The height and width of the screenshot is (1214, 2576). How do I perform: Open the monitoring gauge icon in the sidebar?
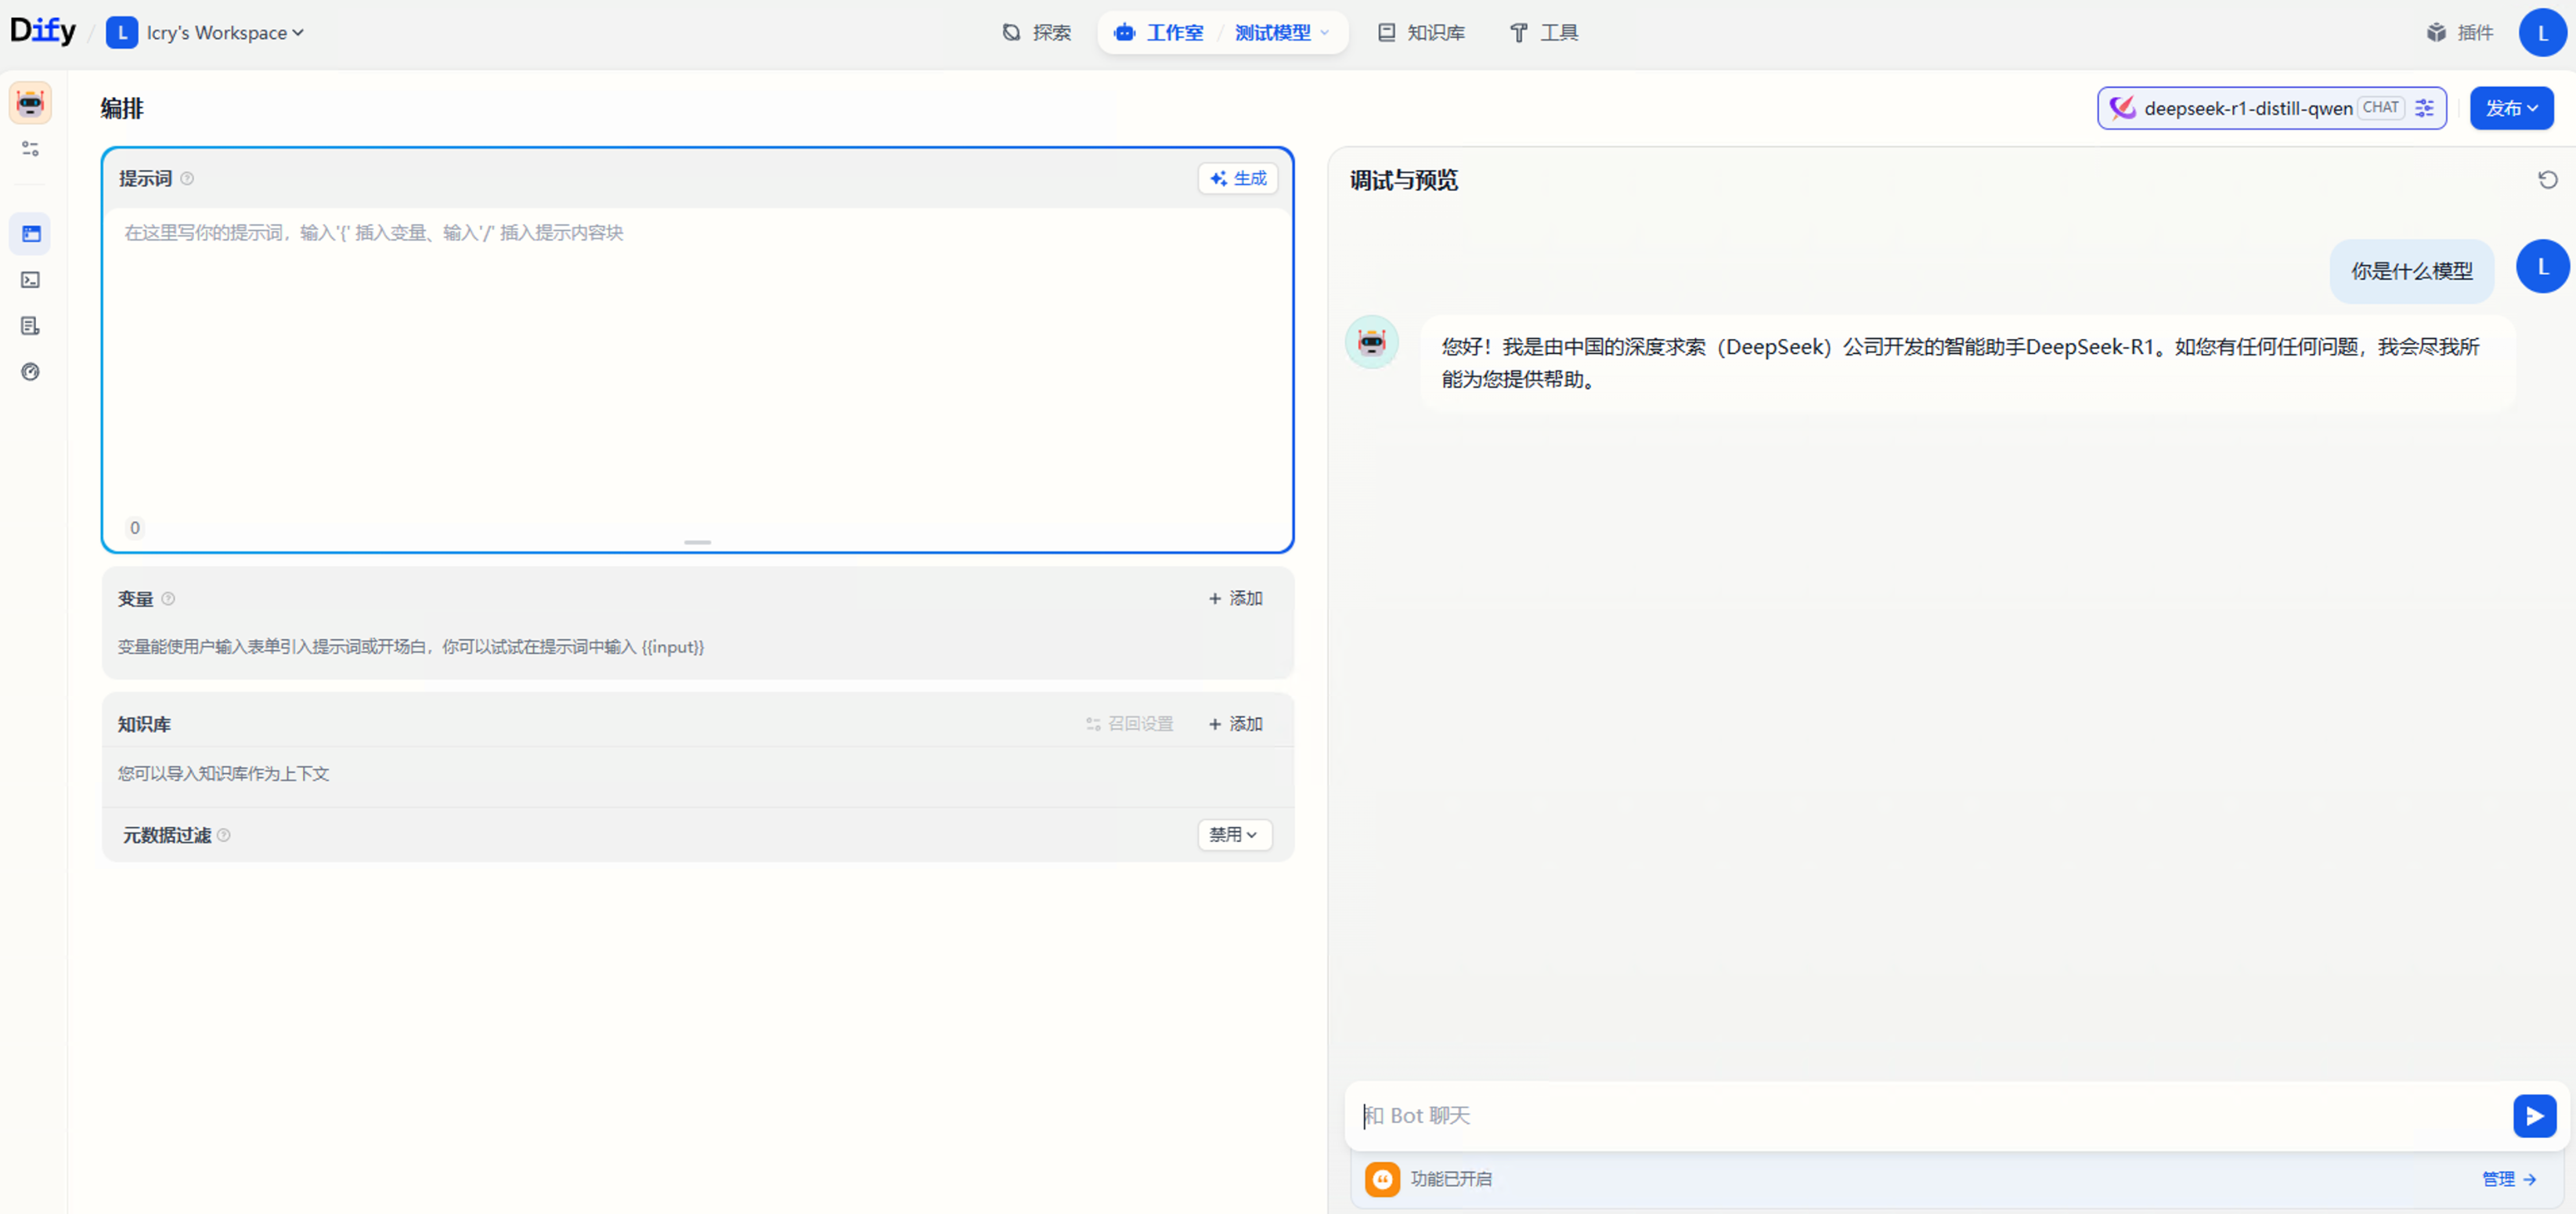[30, 371]
